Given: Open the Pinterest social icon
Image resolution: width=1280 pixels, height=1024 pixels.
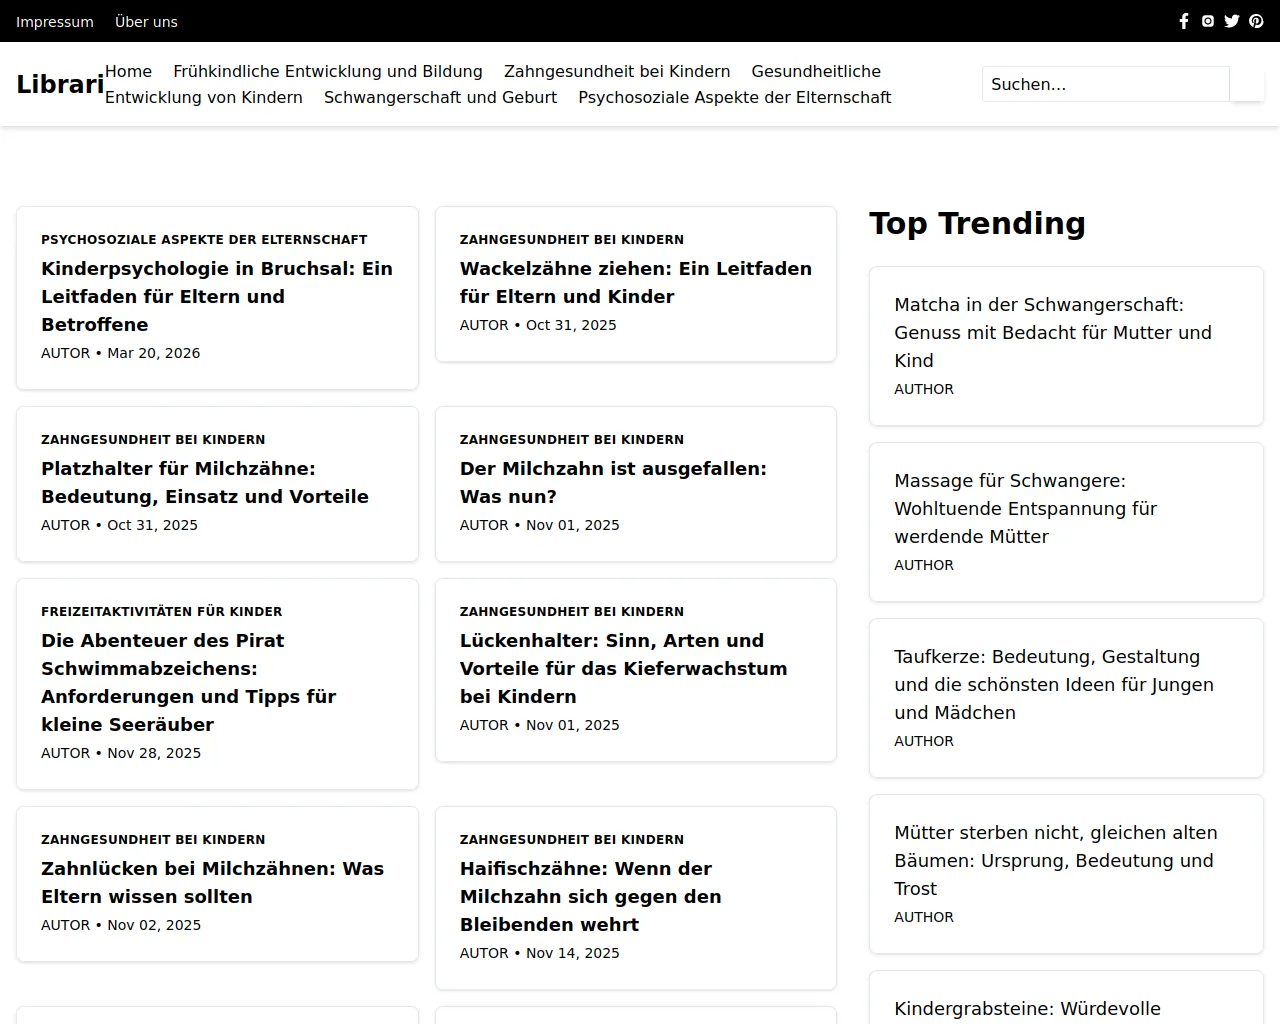Looking at the screenshot, I should point(1256,21).
